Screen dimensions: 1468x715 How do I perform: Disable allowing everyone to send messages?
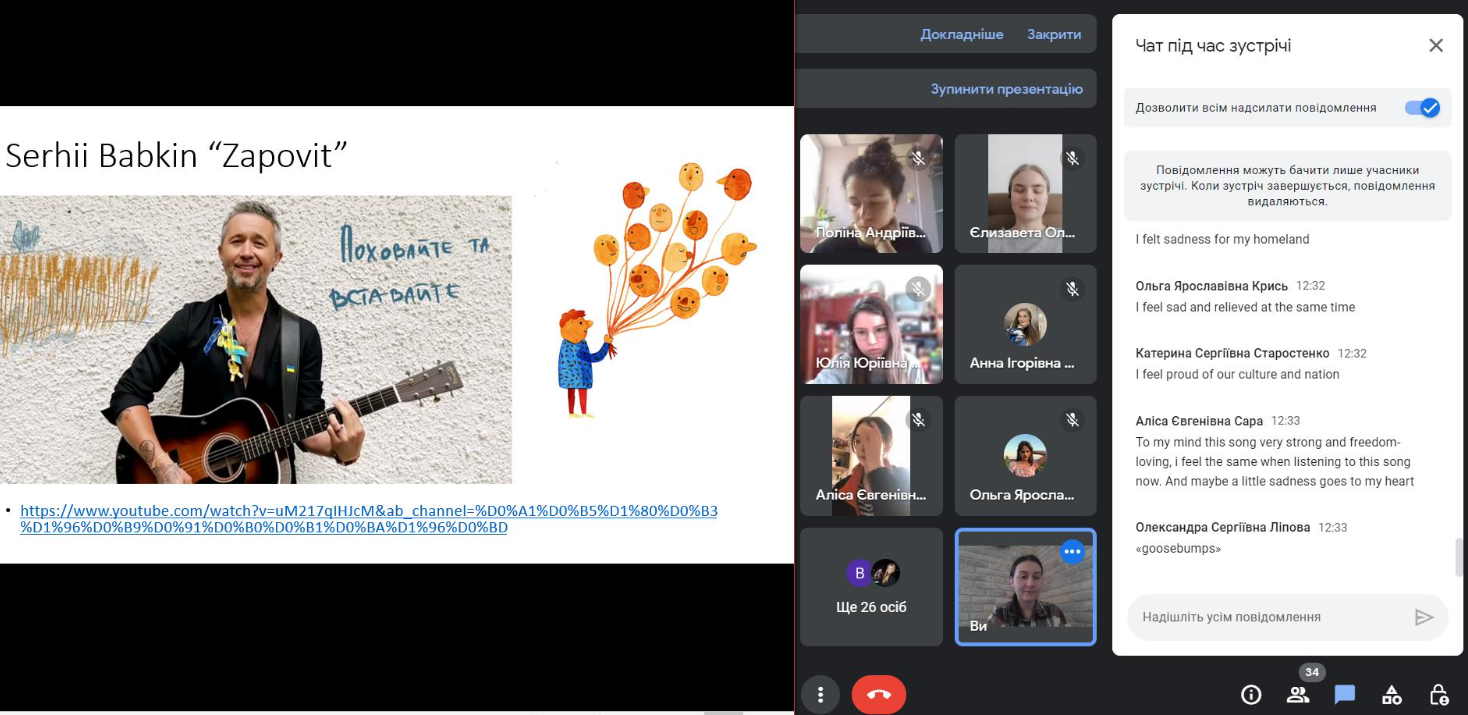tap(1421, 108)
